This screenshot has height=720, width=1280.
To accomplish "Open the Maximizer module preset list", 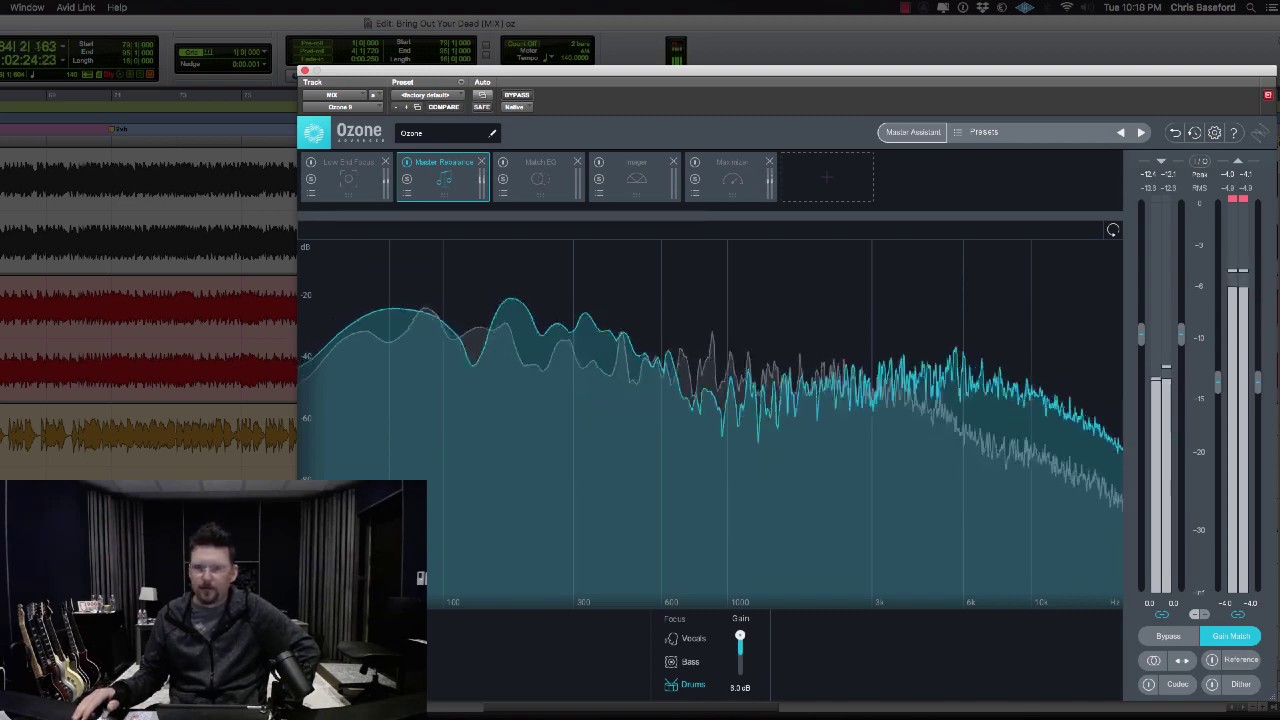I will (695, 193).
